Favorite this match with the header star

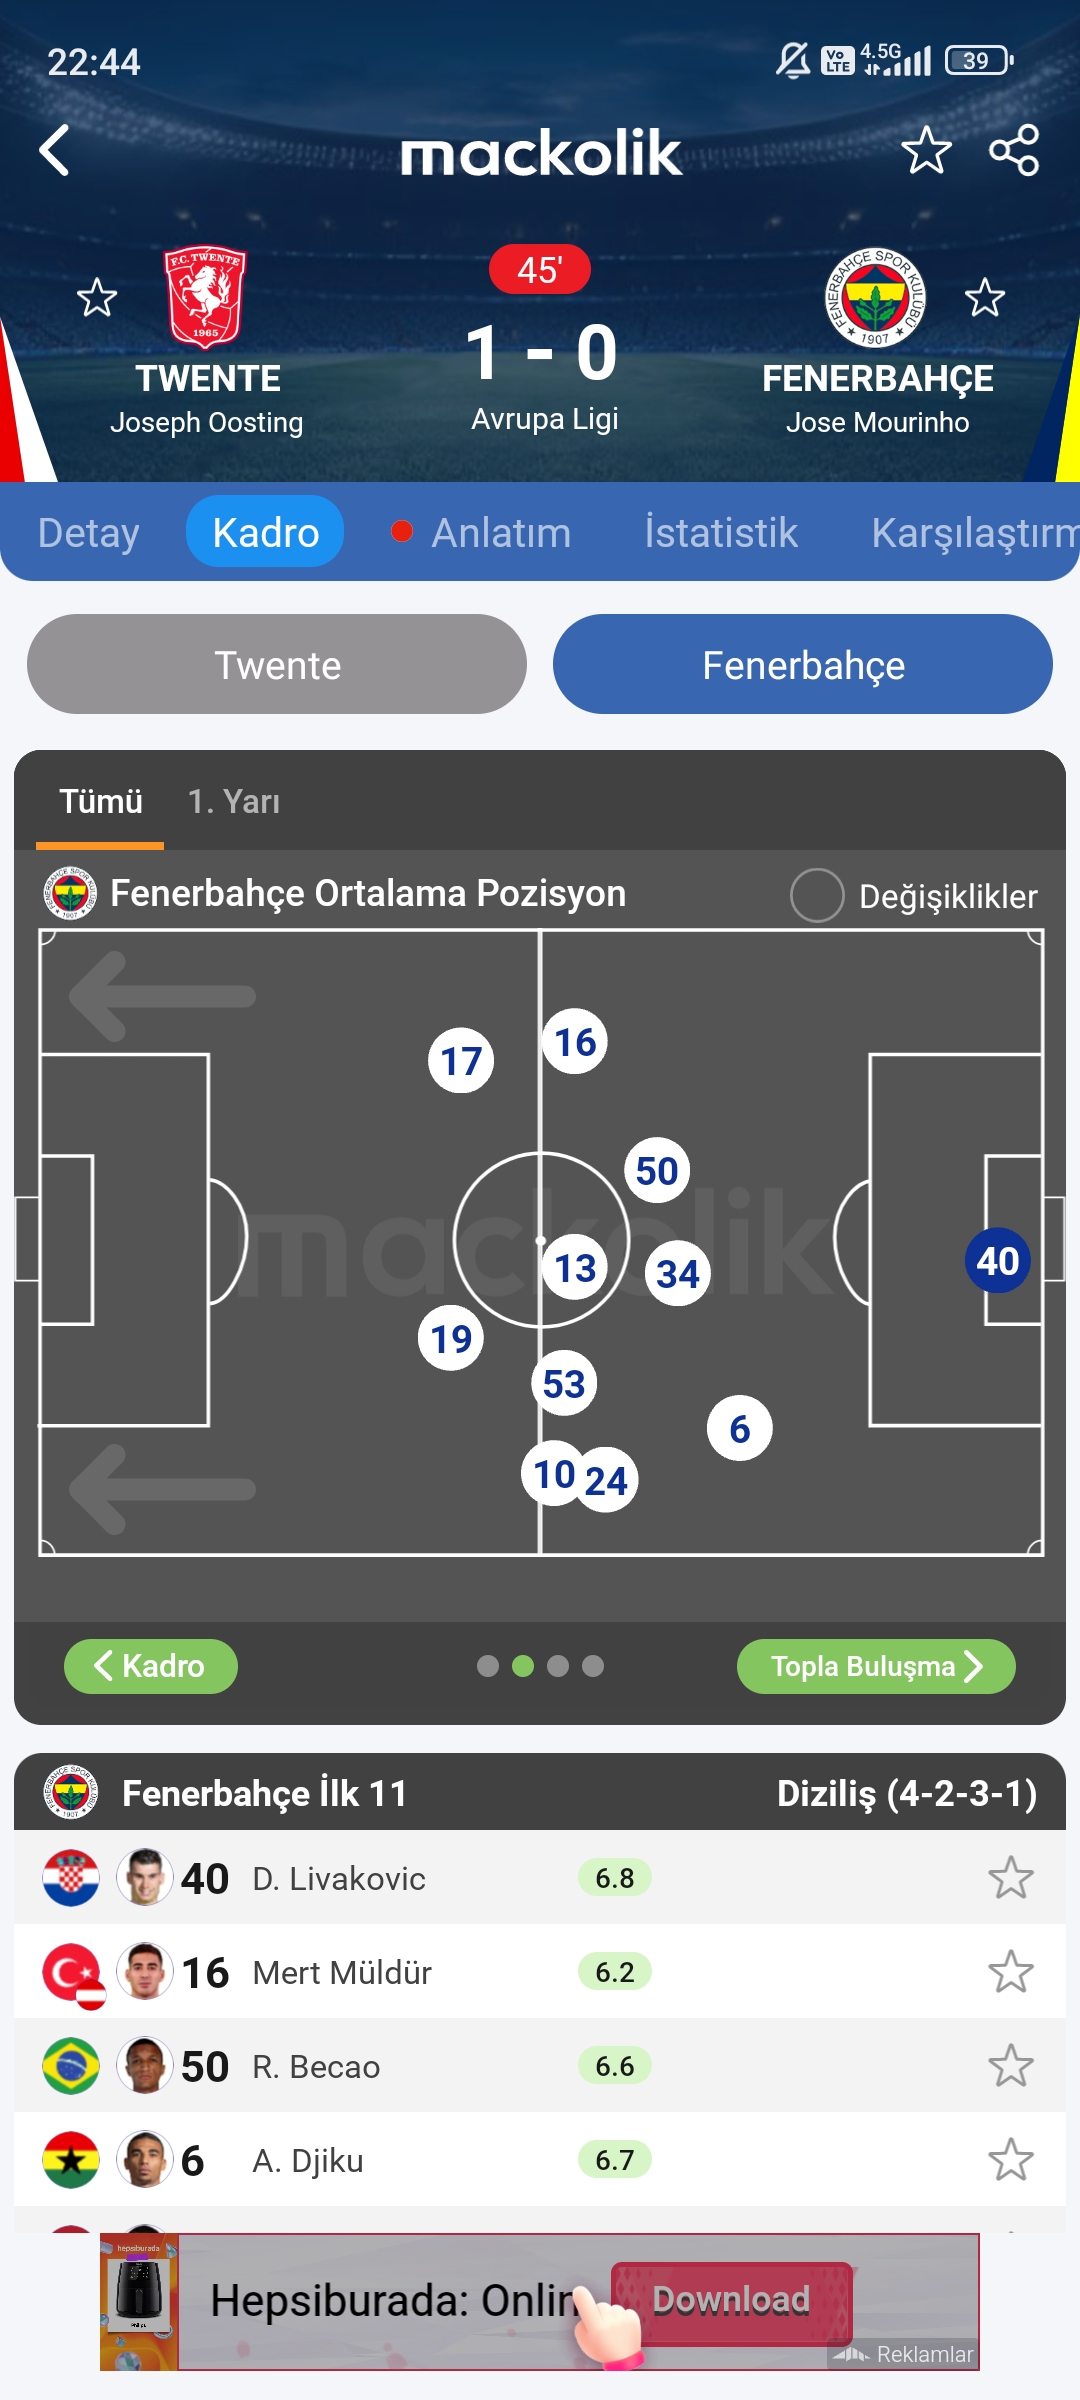[926, 151]
